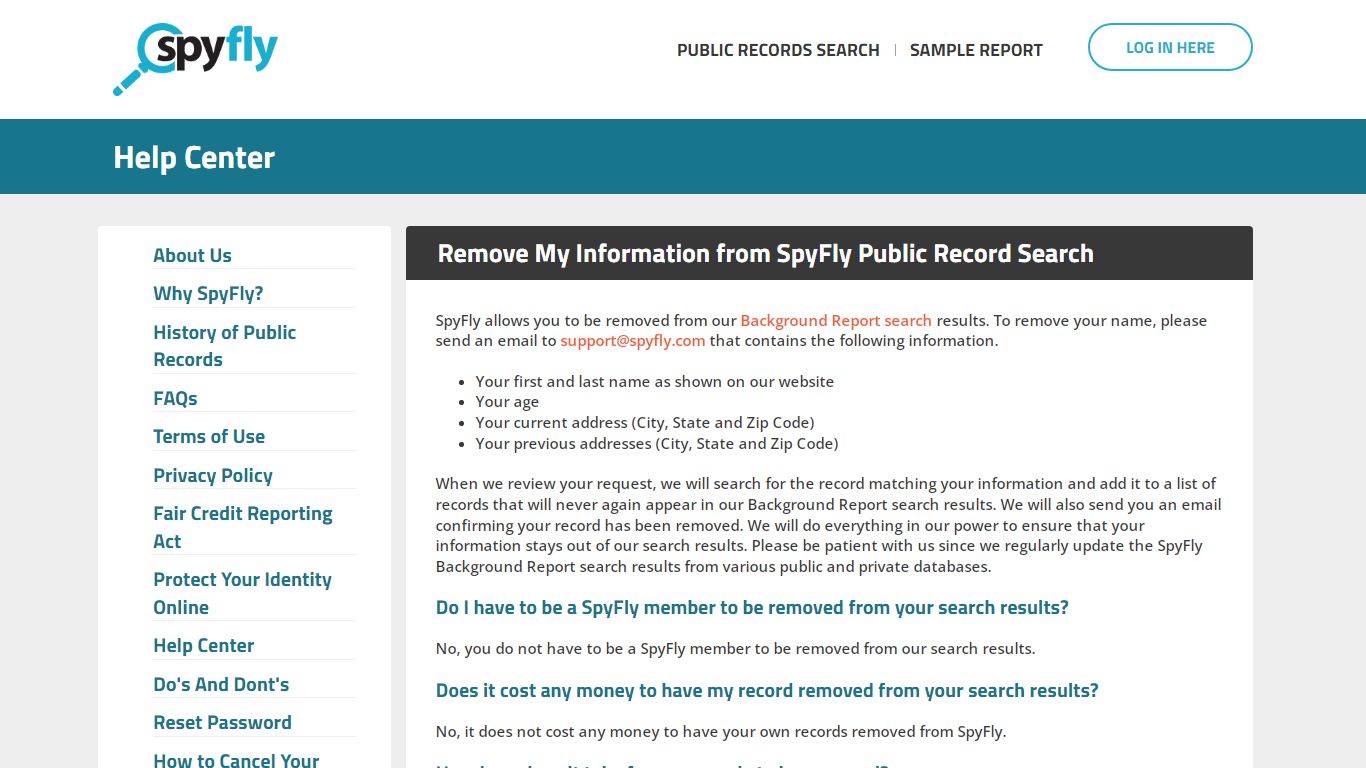Open the Do's And Dont's link
The height and width of the screenshot is (768, 1366).
pos(221,684)
